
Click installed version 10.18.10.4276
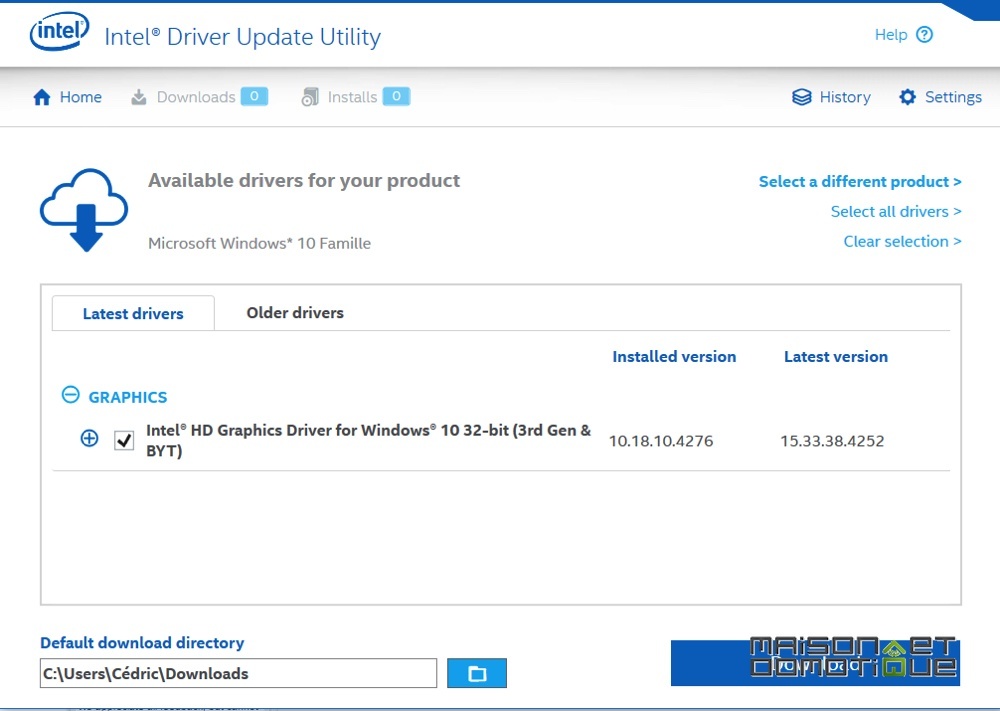[661, 441]
